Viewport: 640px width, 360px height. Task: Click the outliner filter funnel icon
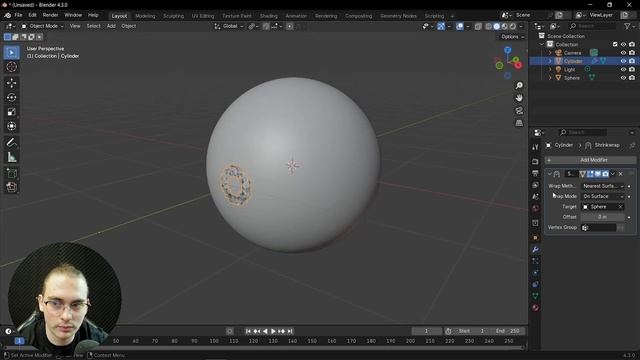pos(627,26)
